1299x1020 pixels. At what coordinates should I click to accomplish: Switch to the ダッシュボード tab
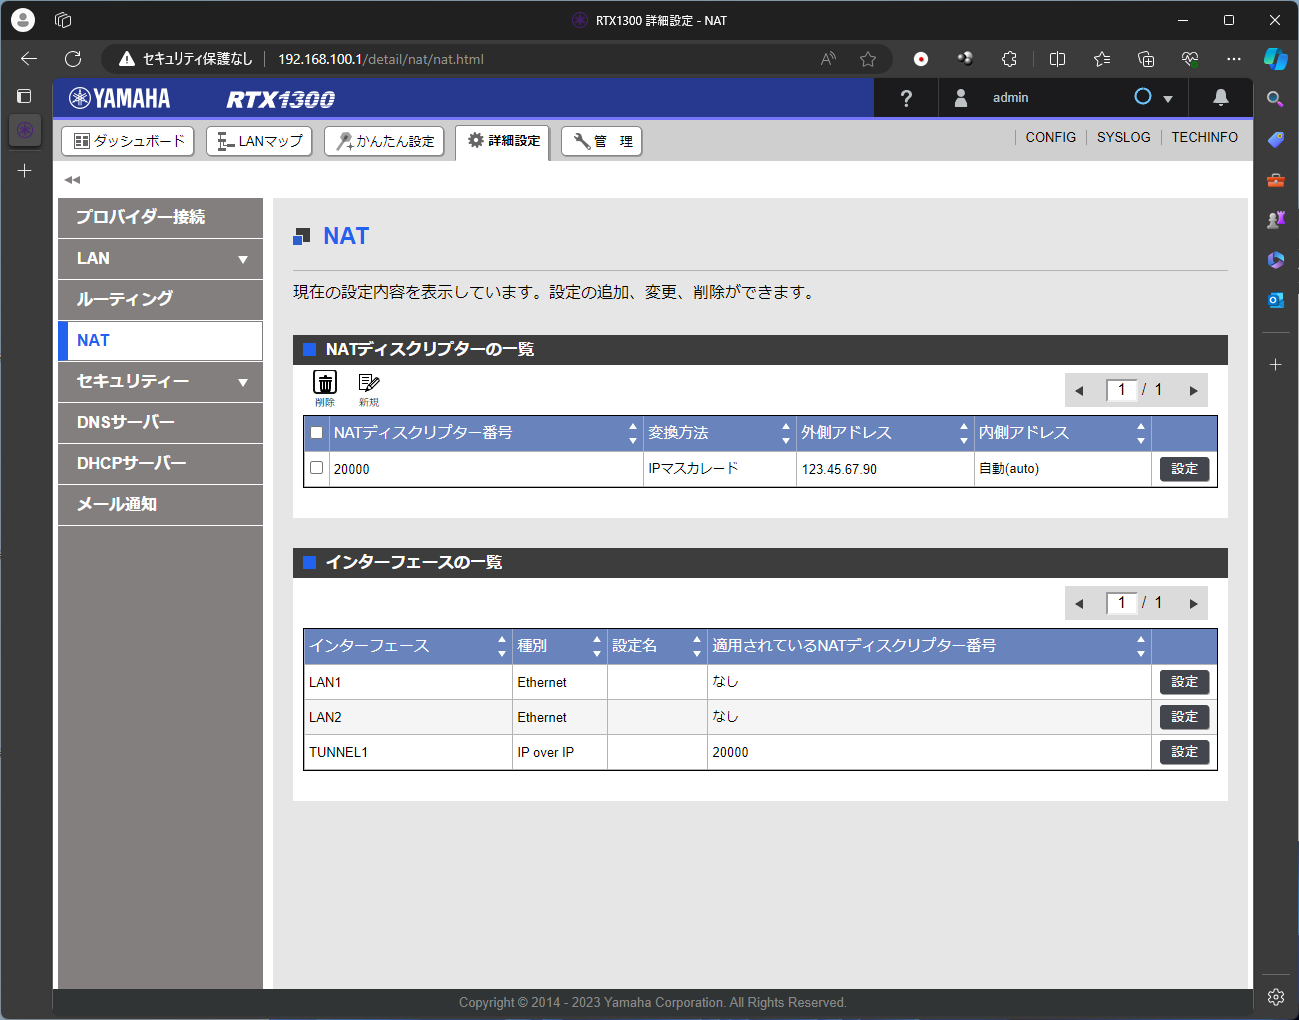[x=130, y=141]
